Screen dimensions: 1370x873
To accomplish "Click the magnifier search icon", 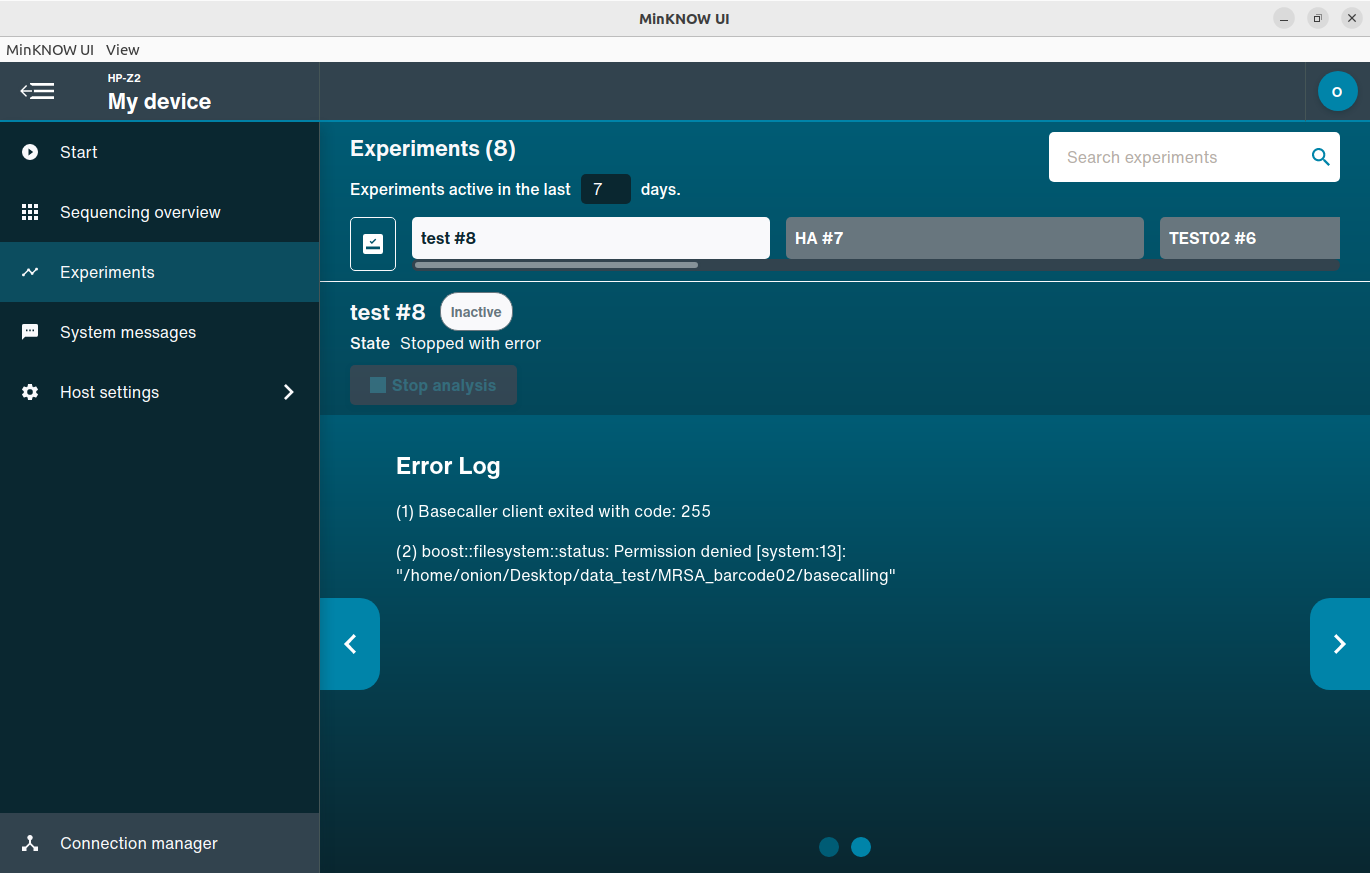I will pos(1320,157).
